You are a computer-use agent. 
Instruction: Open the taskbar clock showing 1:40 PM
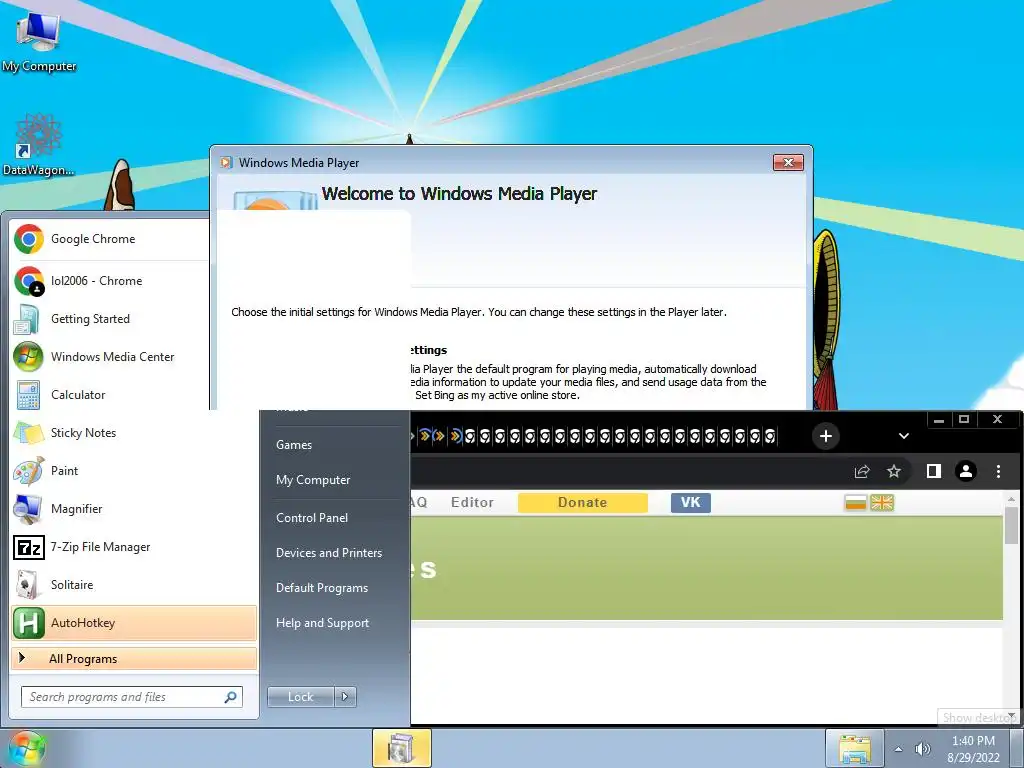[x=973, y=749]
